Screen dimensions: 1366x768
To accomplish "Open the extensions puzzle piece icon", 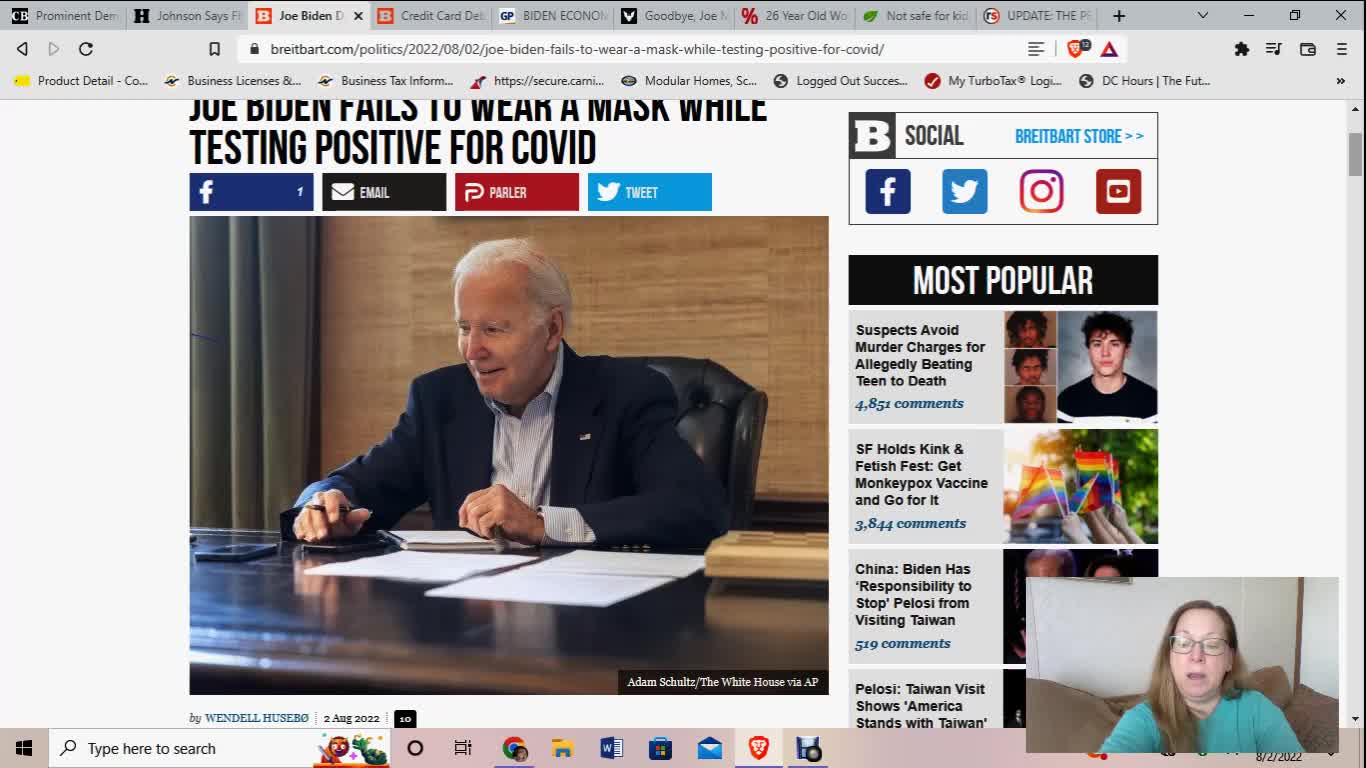I will (x=1241, y=49).
